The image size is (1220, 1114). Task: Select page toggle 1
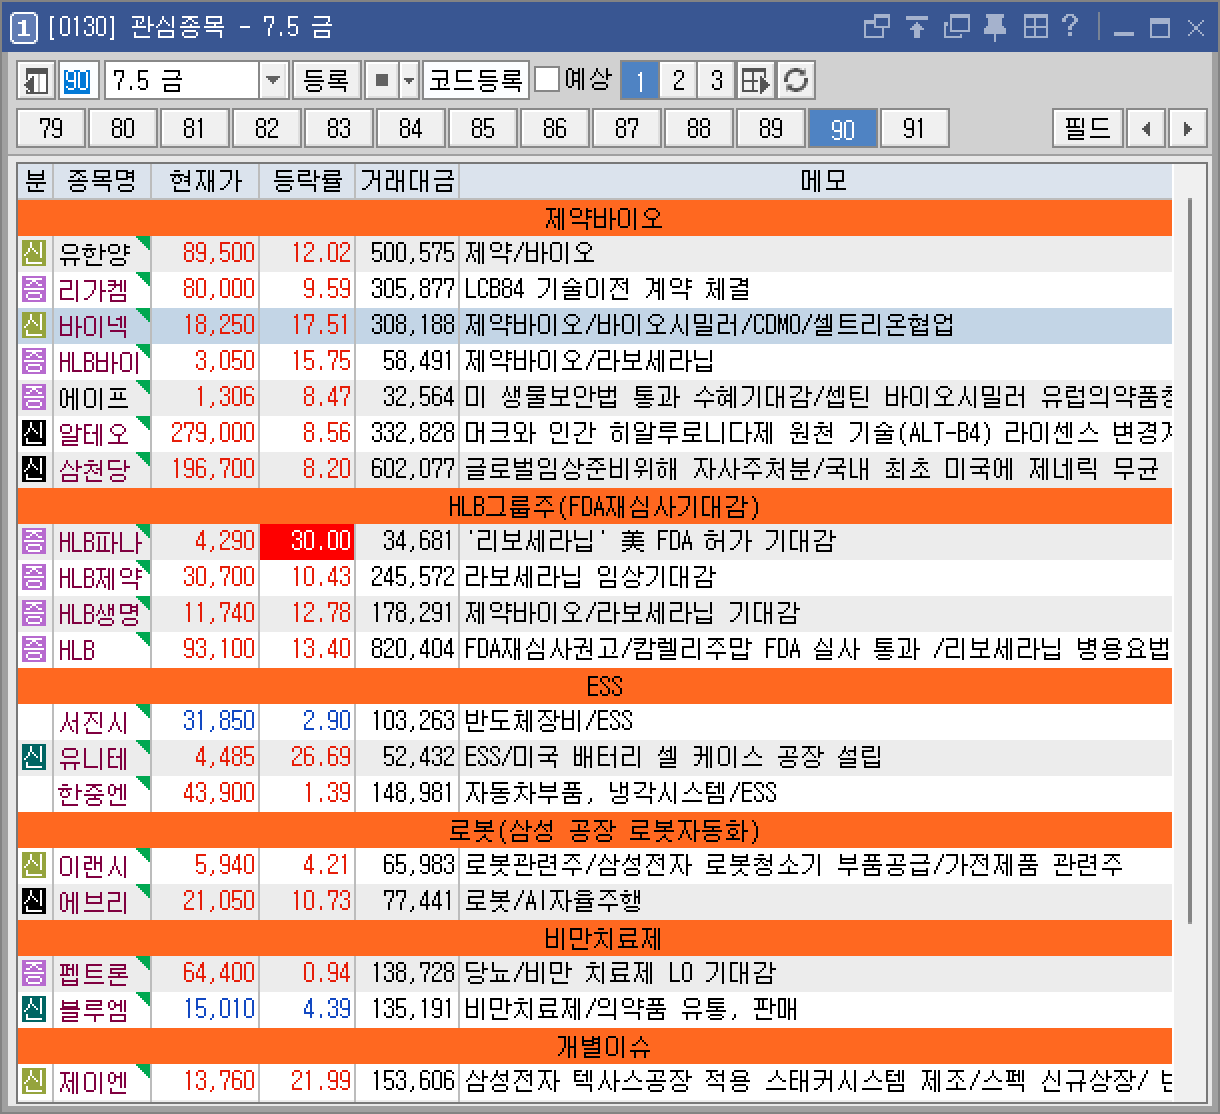coord(640,81)
